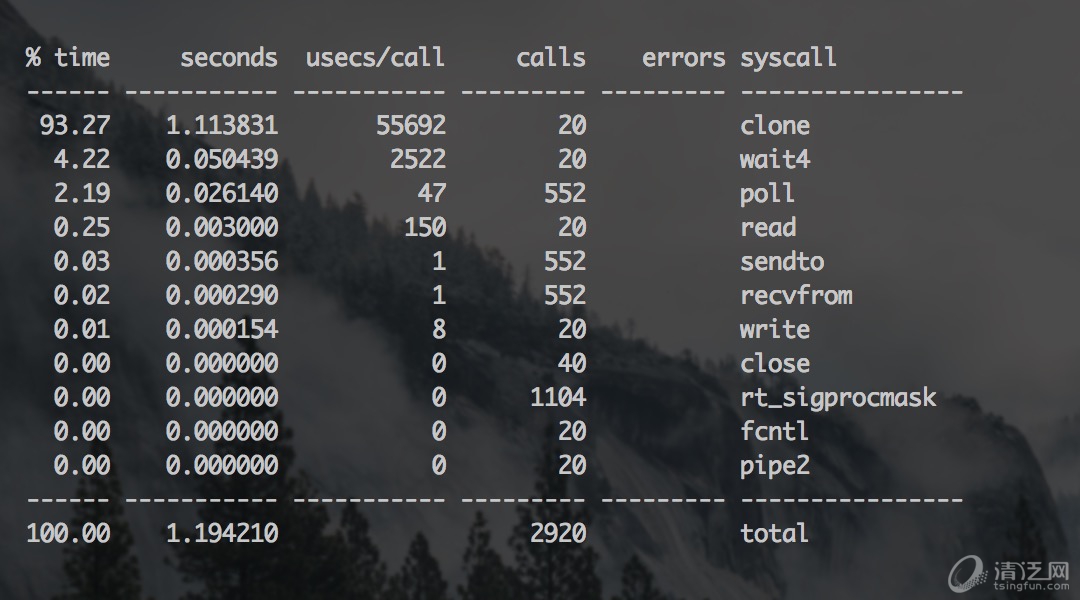Select the 'seconds' column header
This screenshot has height=600, width=1080.
point(228,57)
